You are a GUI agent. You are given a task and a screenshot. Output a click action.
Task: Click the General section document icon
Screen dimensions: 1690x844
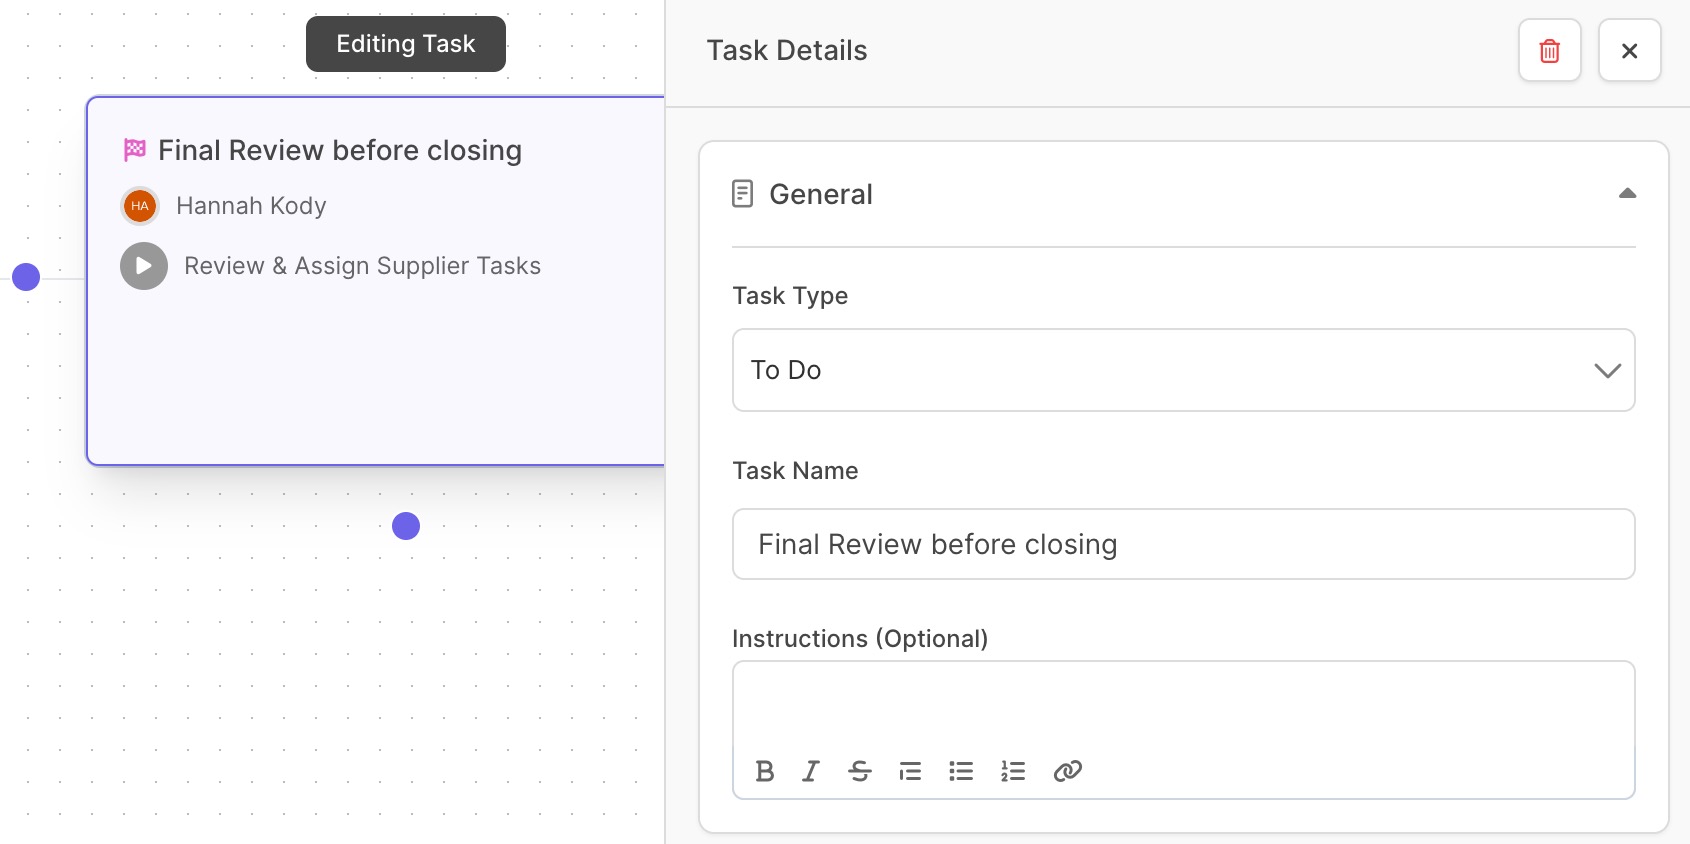[742, 194]
